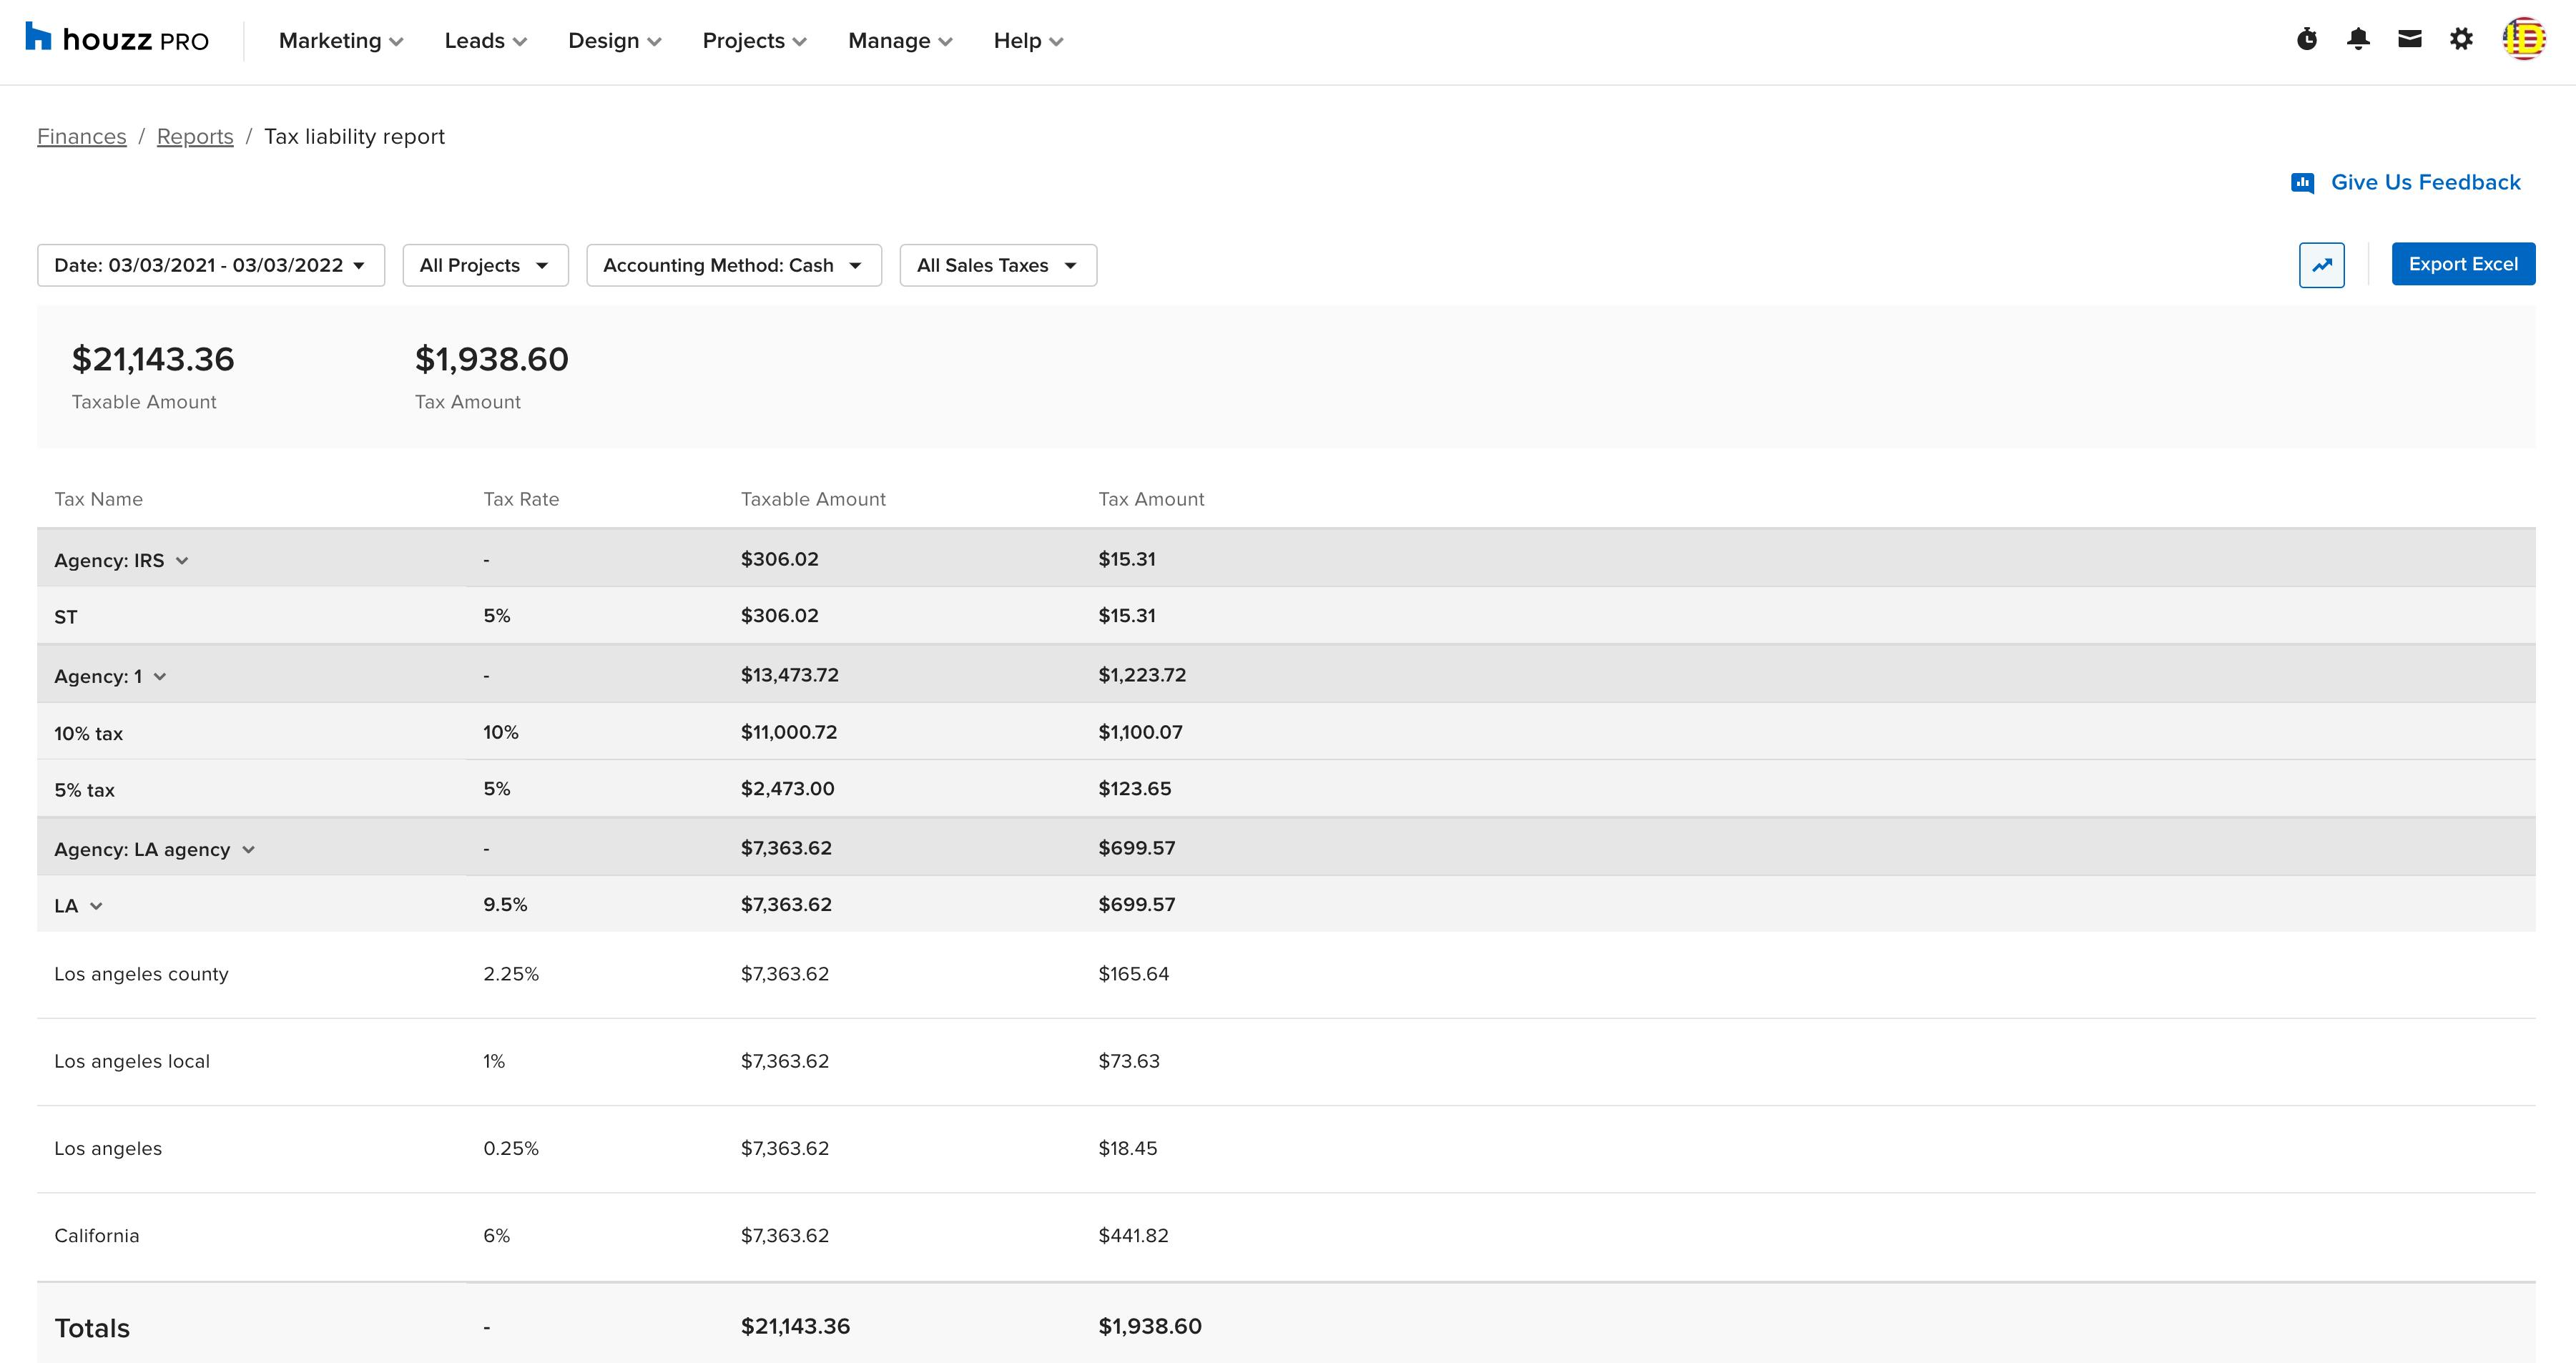The height and width of the screenshot is (1363, 2576).
Task: Open settings with the gear icon
Action: (2461, 39)
